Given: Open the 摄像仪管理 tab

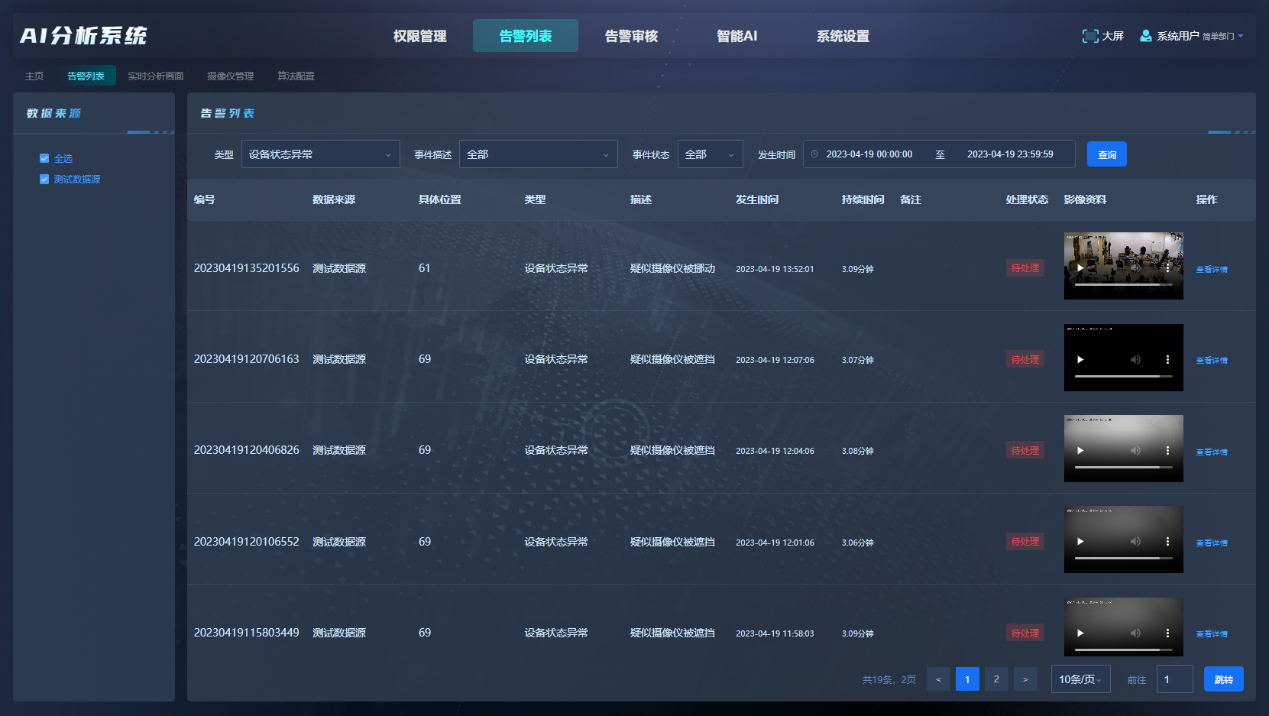Looking at the screenshot, I should click(230, 76).
